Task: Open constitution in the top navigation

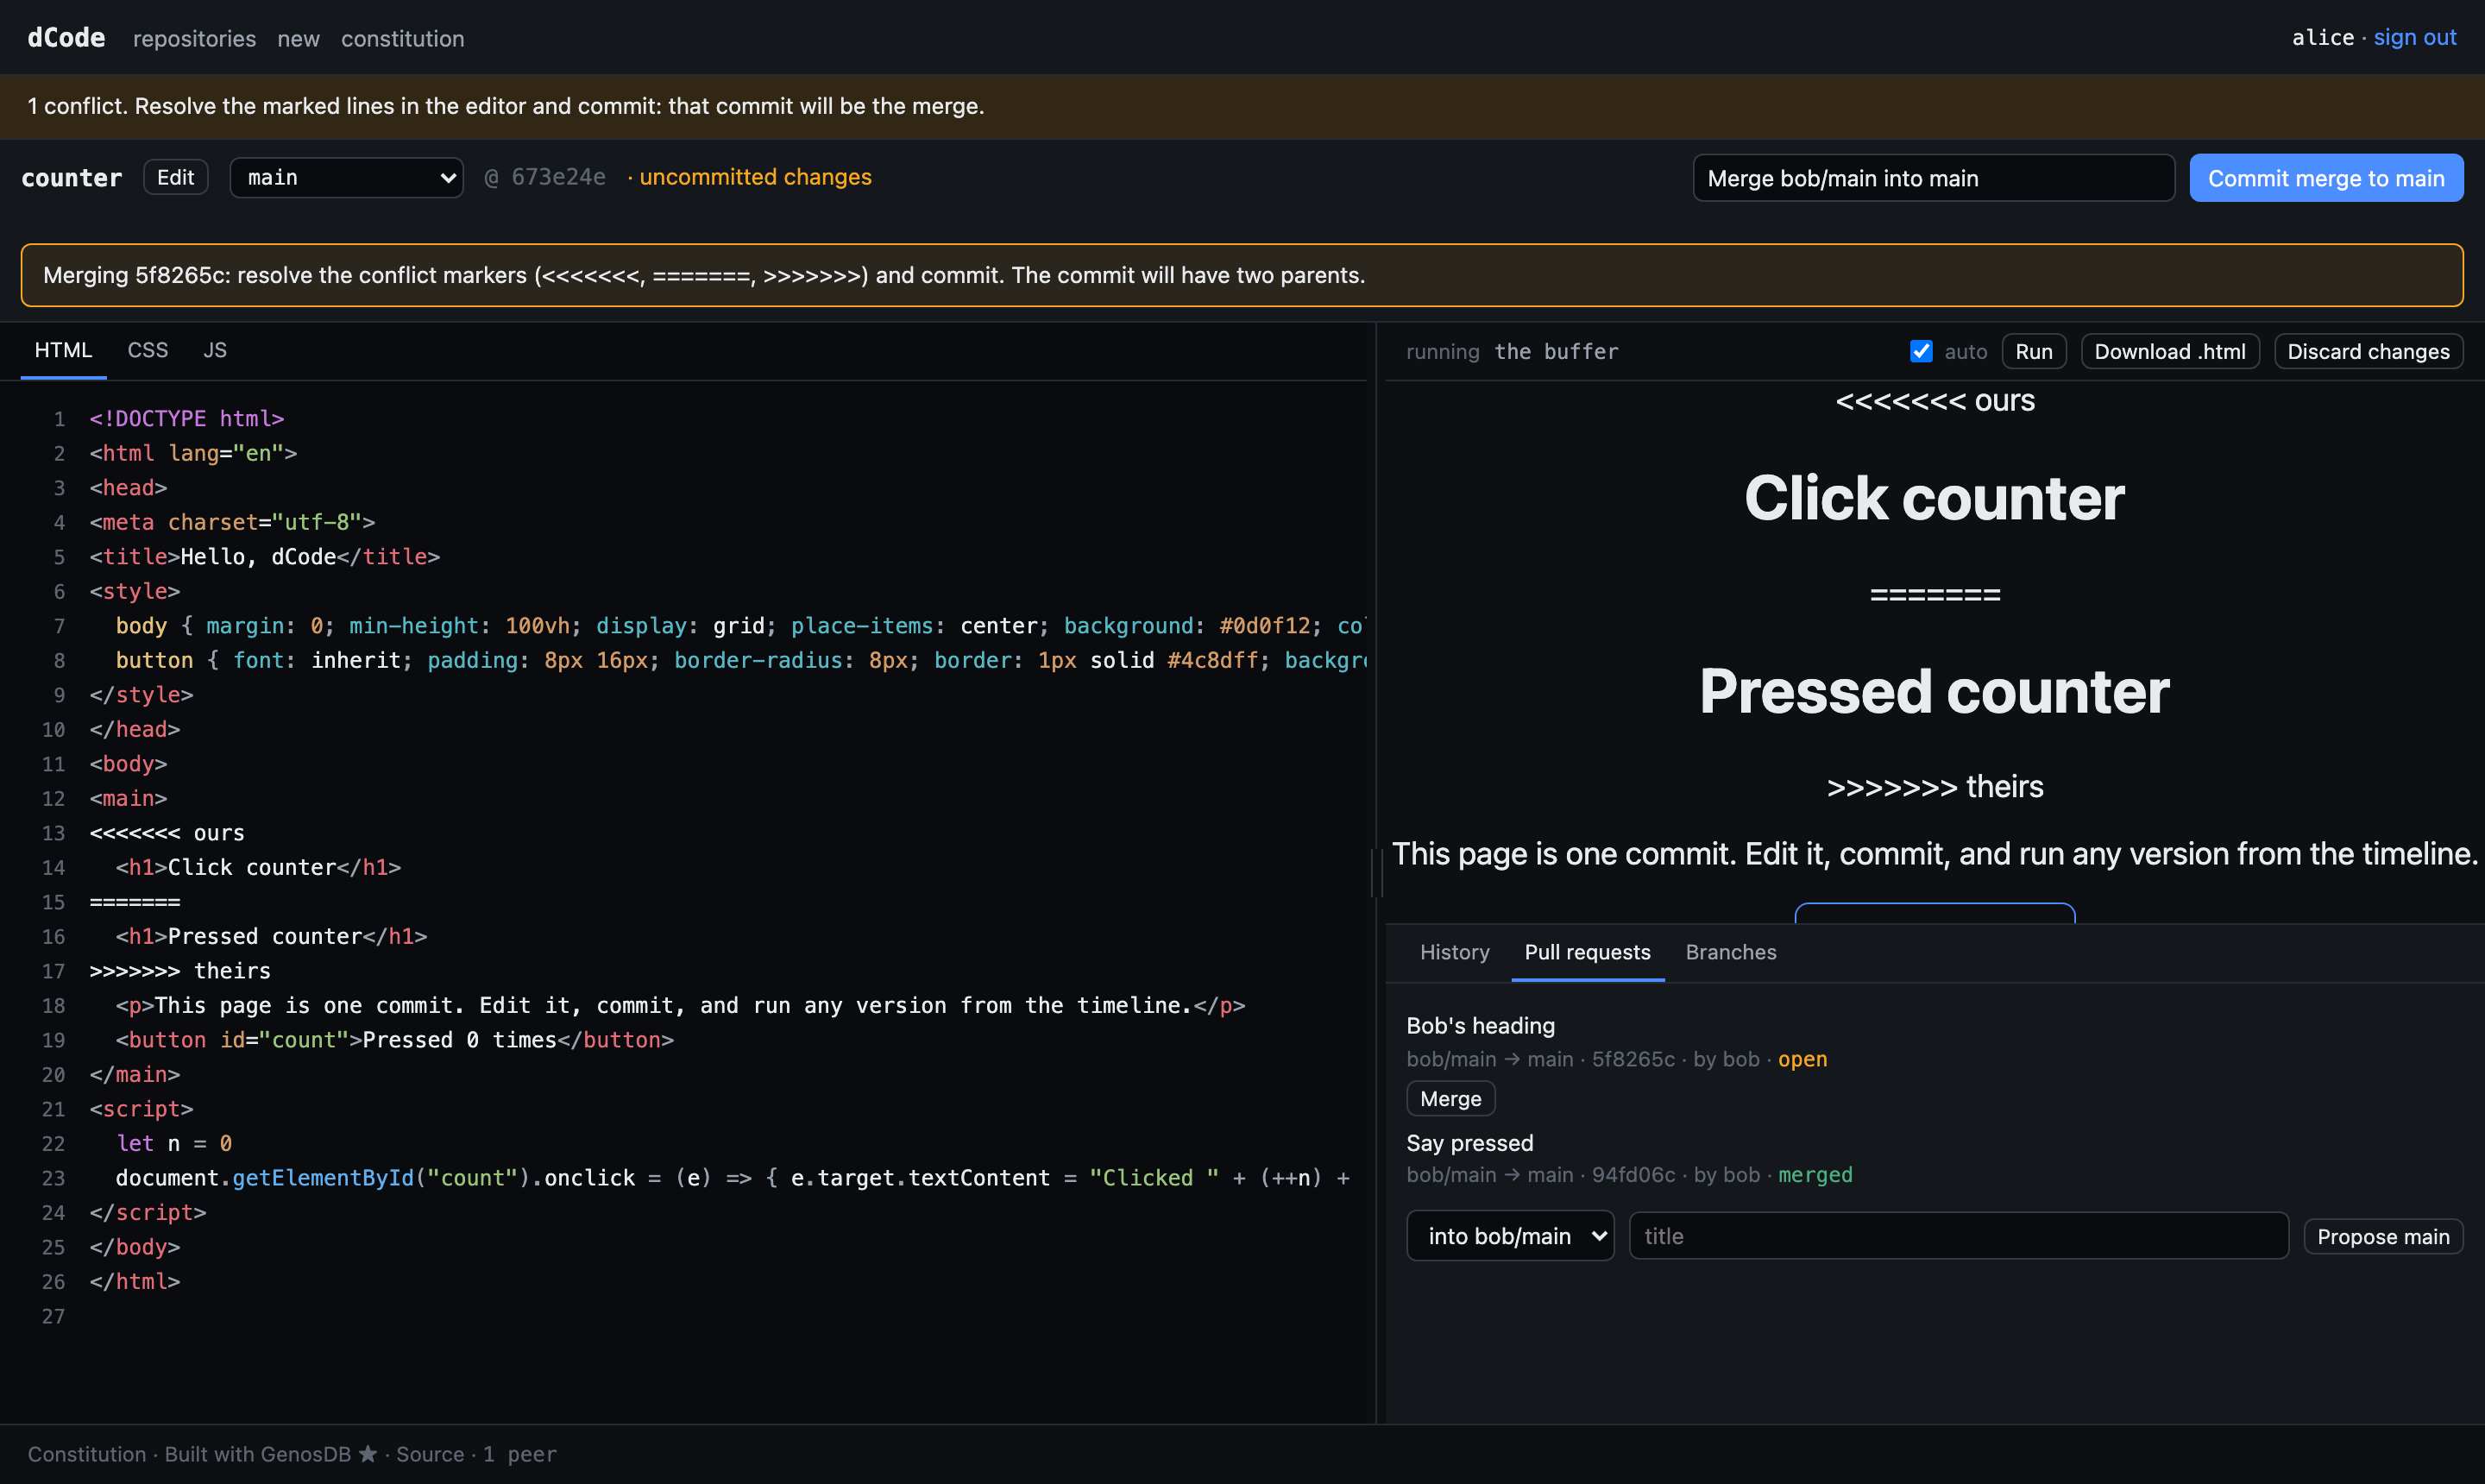Action: [x=402, y=38]
